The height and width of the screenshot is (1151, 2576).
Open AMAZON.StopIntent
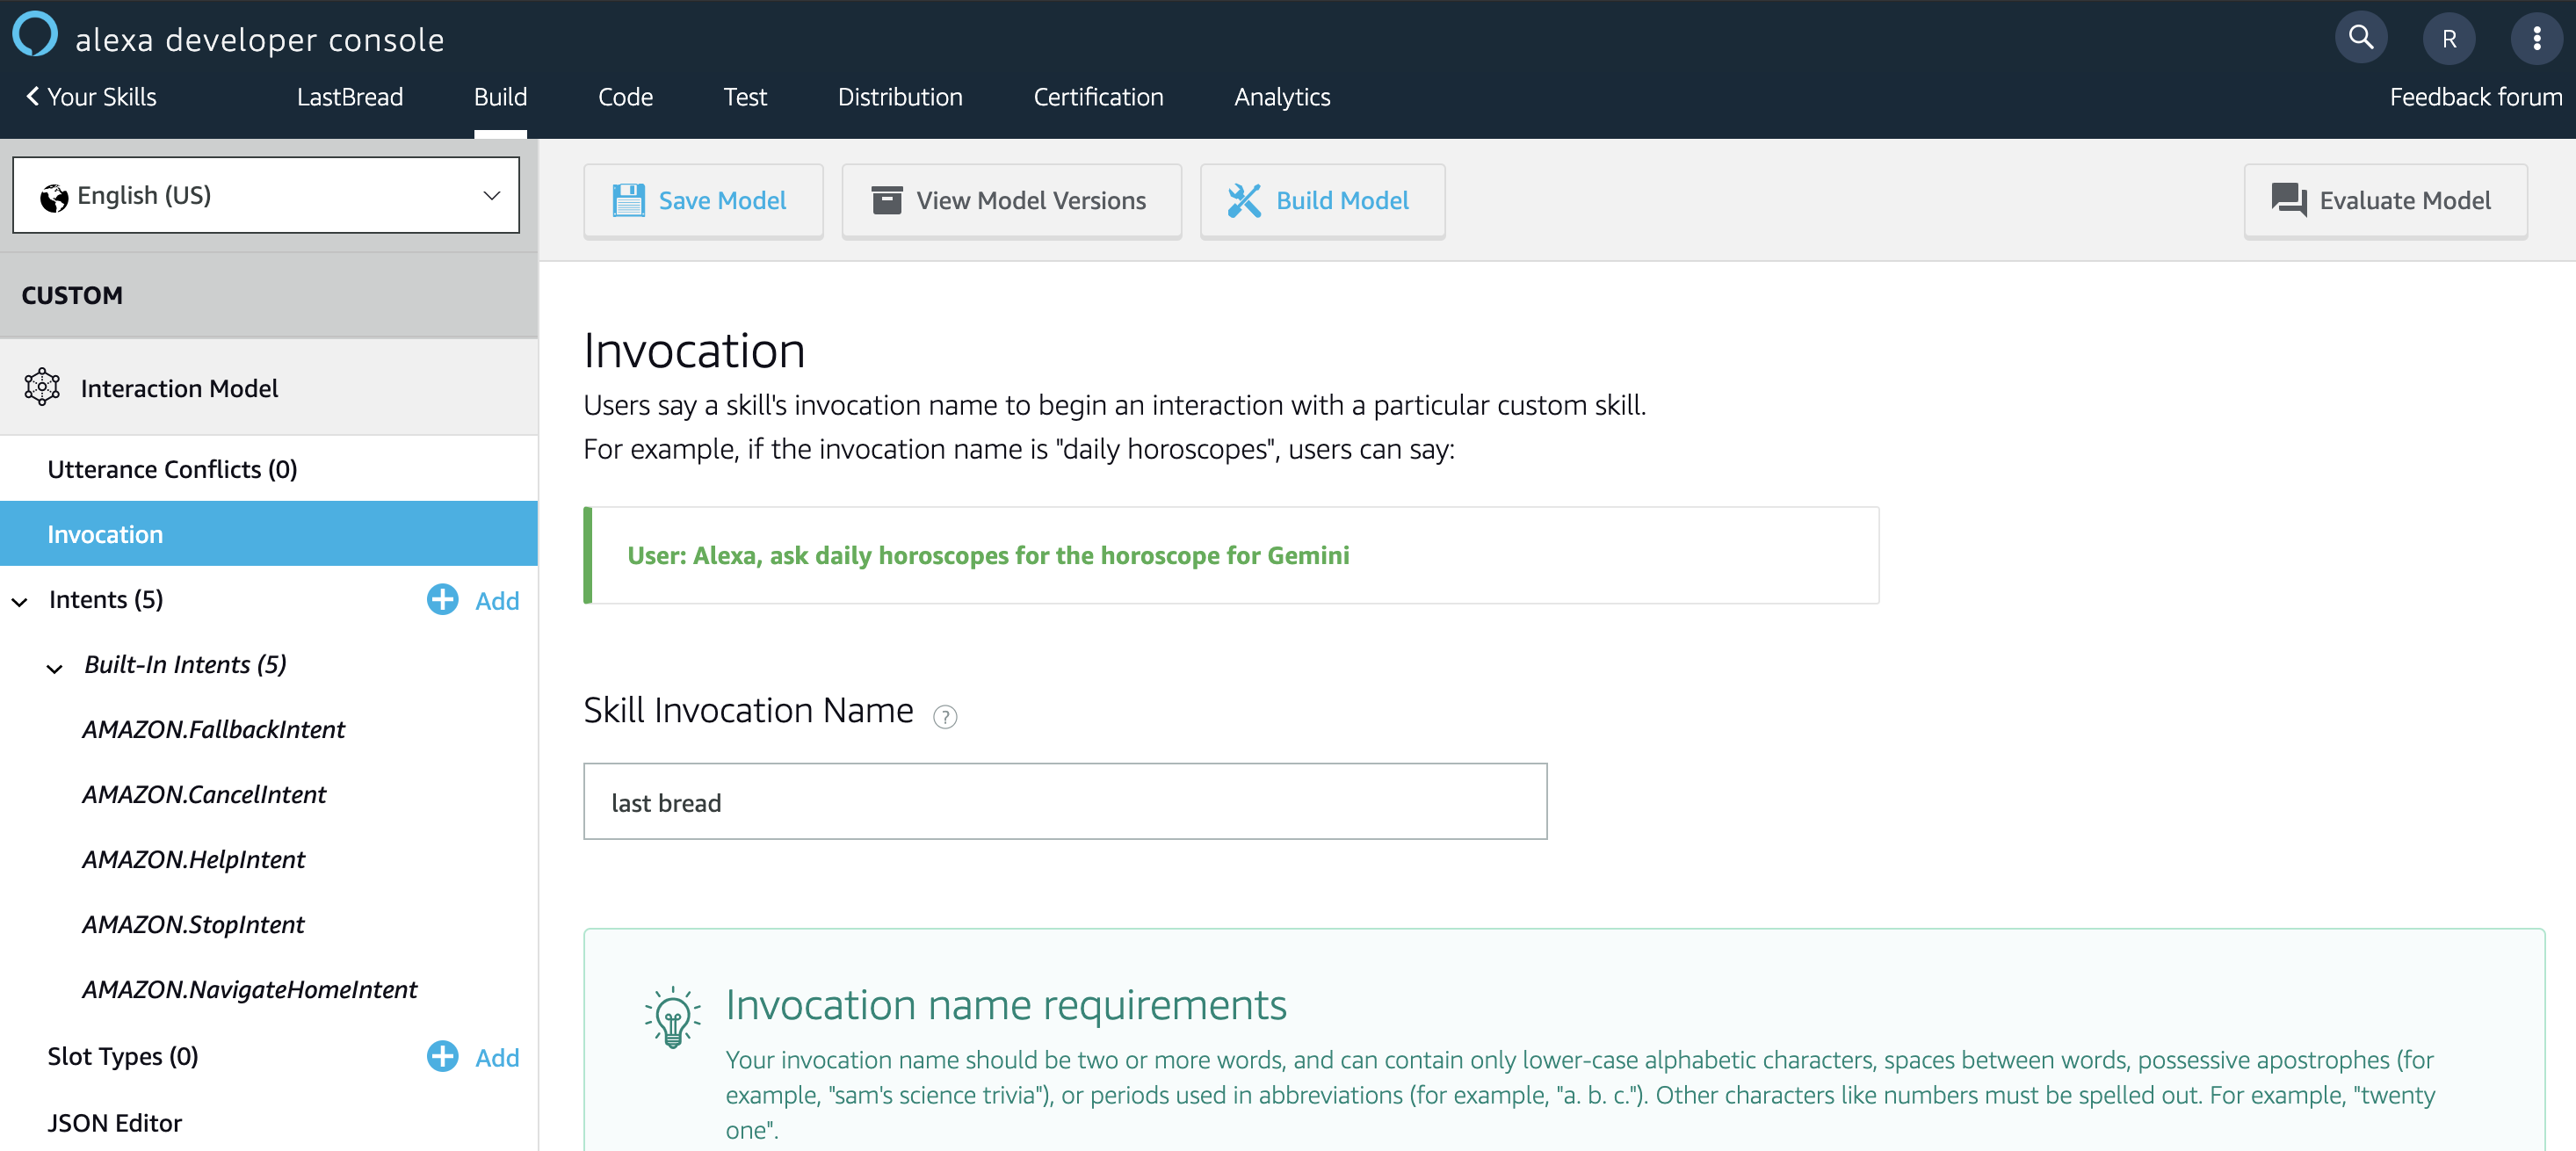coord(193,924)
